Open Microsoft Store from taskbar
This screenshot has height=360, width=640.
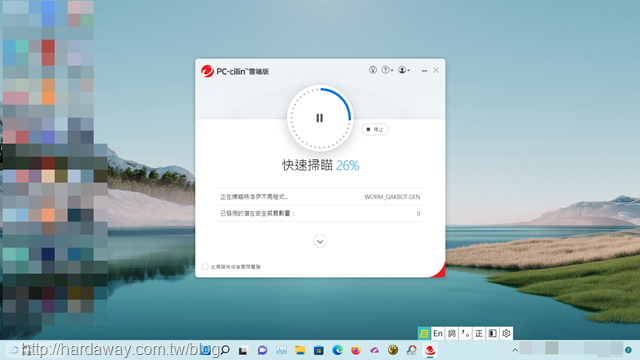[319, 350]
